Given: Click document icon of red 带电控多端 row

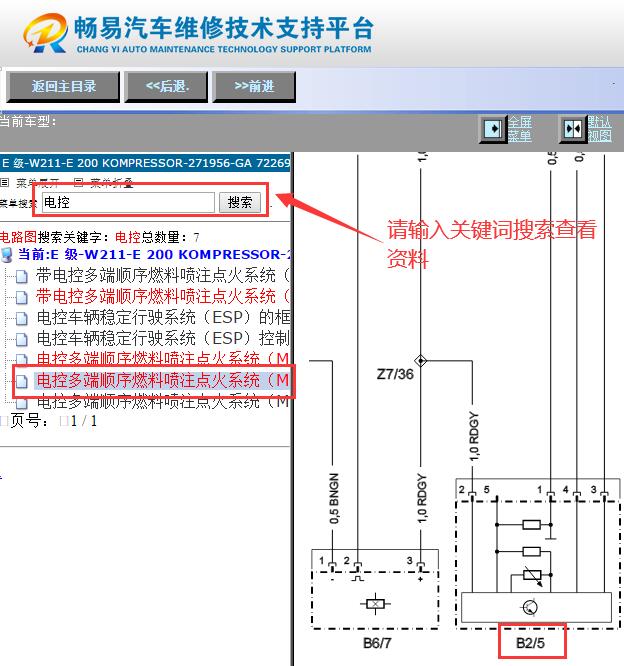Looking at the screenshot, I should click(21, 296).
